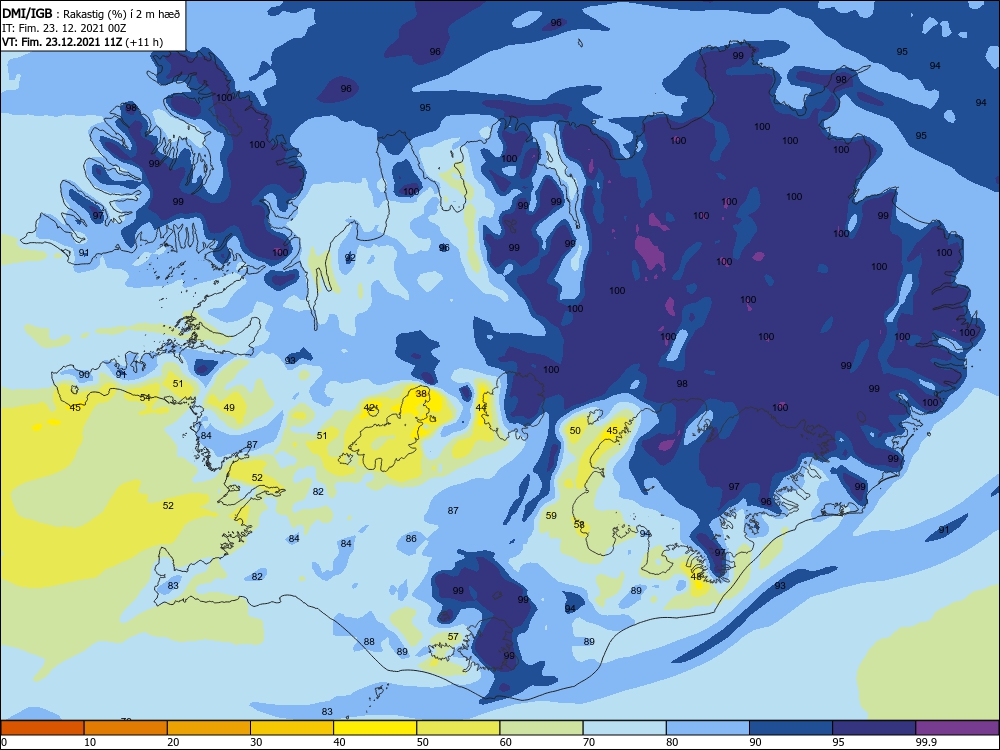This screenshot has width=1000, height=750.
Task: Click the '92' humidity value on the map
Action: 349,258
